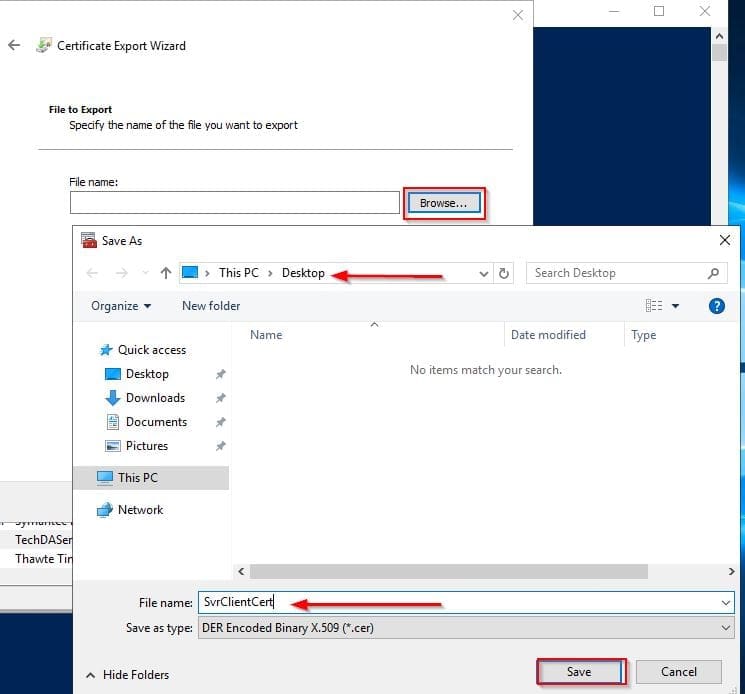Screen dimensions: 745x694
Task: Select the Desktop folder in Quick access
Action: point(147,374)
